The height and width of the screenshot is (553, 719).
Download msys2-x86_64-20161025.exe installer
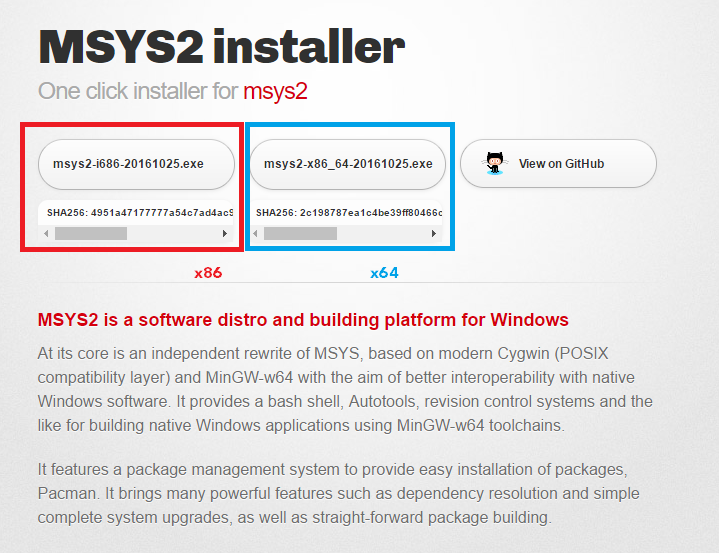click(348, 164)
